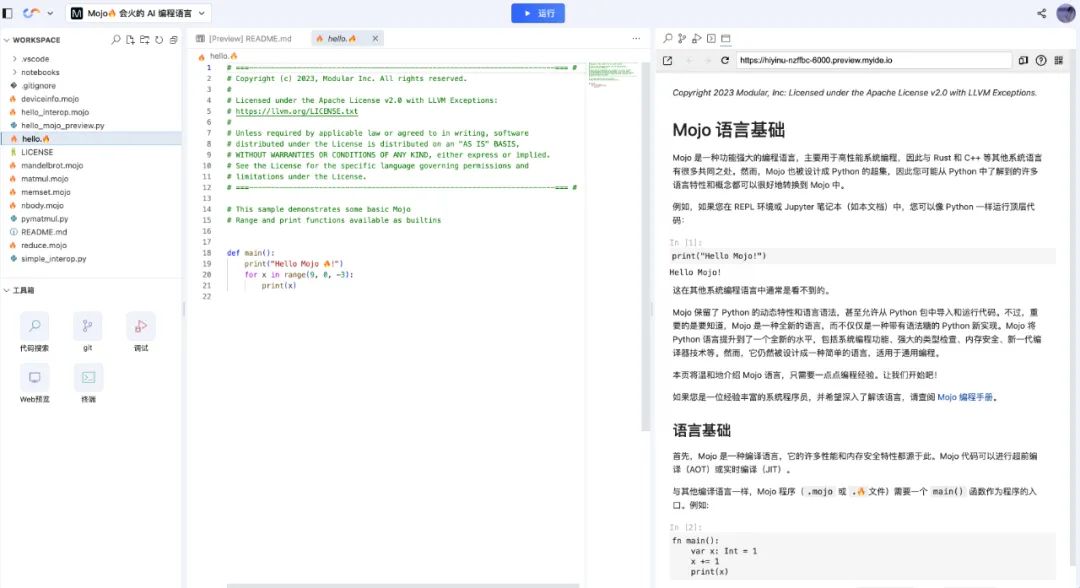The width and height of the screenshot is (1080, 588).
Task: Create a new file in workspace
Action: coord(130,40)
